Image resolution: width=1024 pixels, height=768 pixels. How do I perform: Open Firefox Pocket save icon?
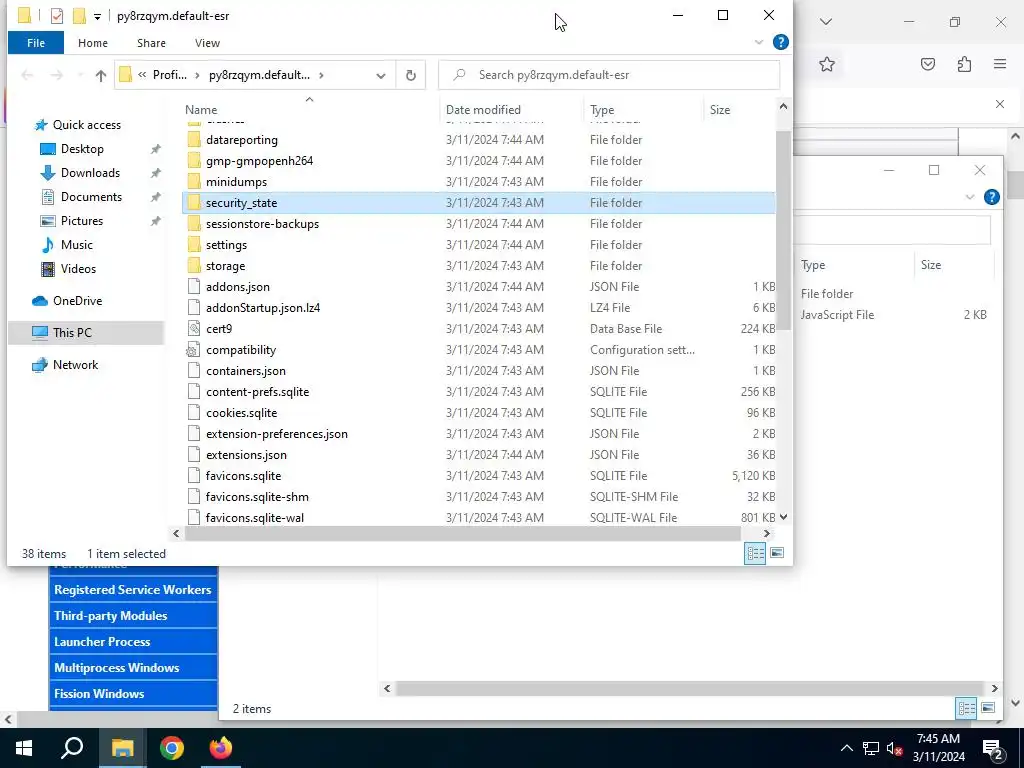[928, 64]
